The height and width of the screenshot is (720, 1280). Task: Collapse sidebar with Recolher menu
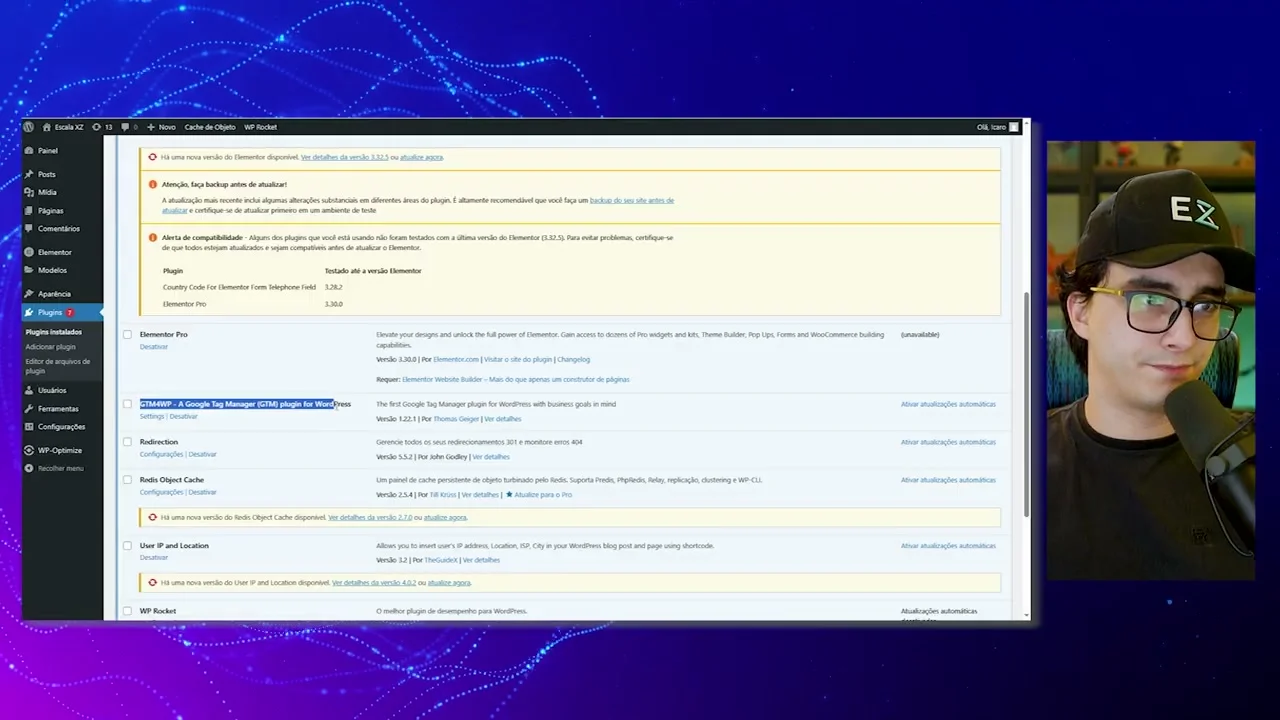[x=55, y=468]
